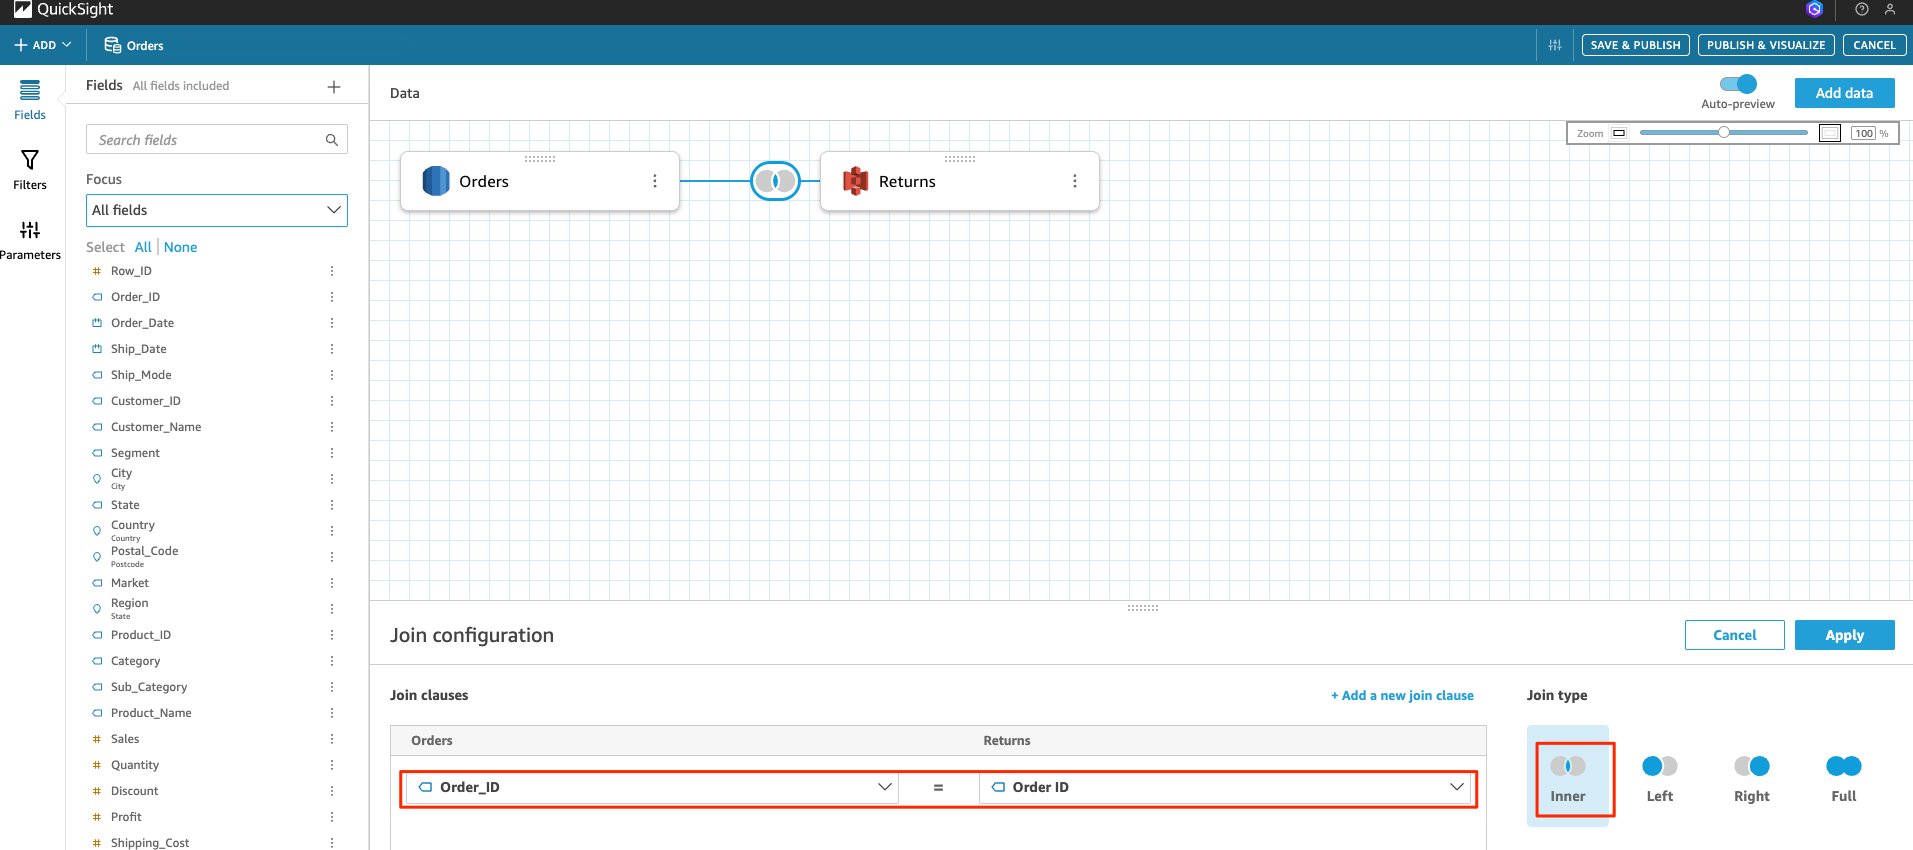Click the settings sliders icon in toolbar

1555,45
